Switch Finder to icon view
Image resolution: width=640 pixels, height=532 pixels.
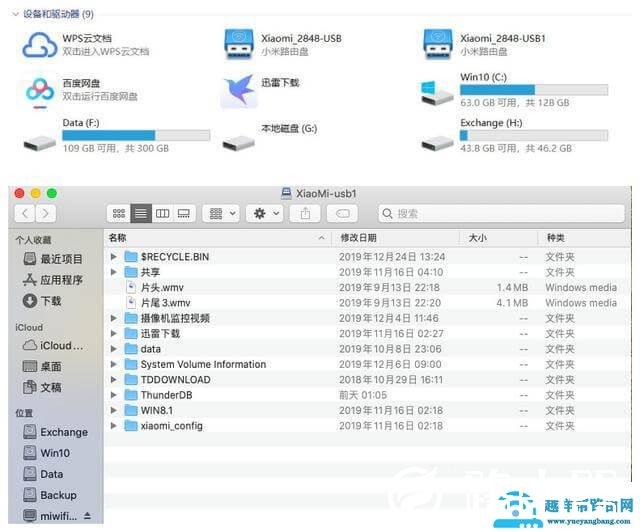click(x=119, y=213)
